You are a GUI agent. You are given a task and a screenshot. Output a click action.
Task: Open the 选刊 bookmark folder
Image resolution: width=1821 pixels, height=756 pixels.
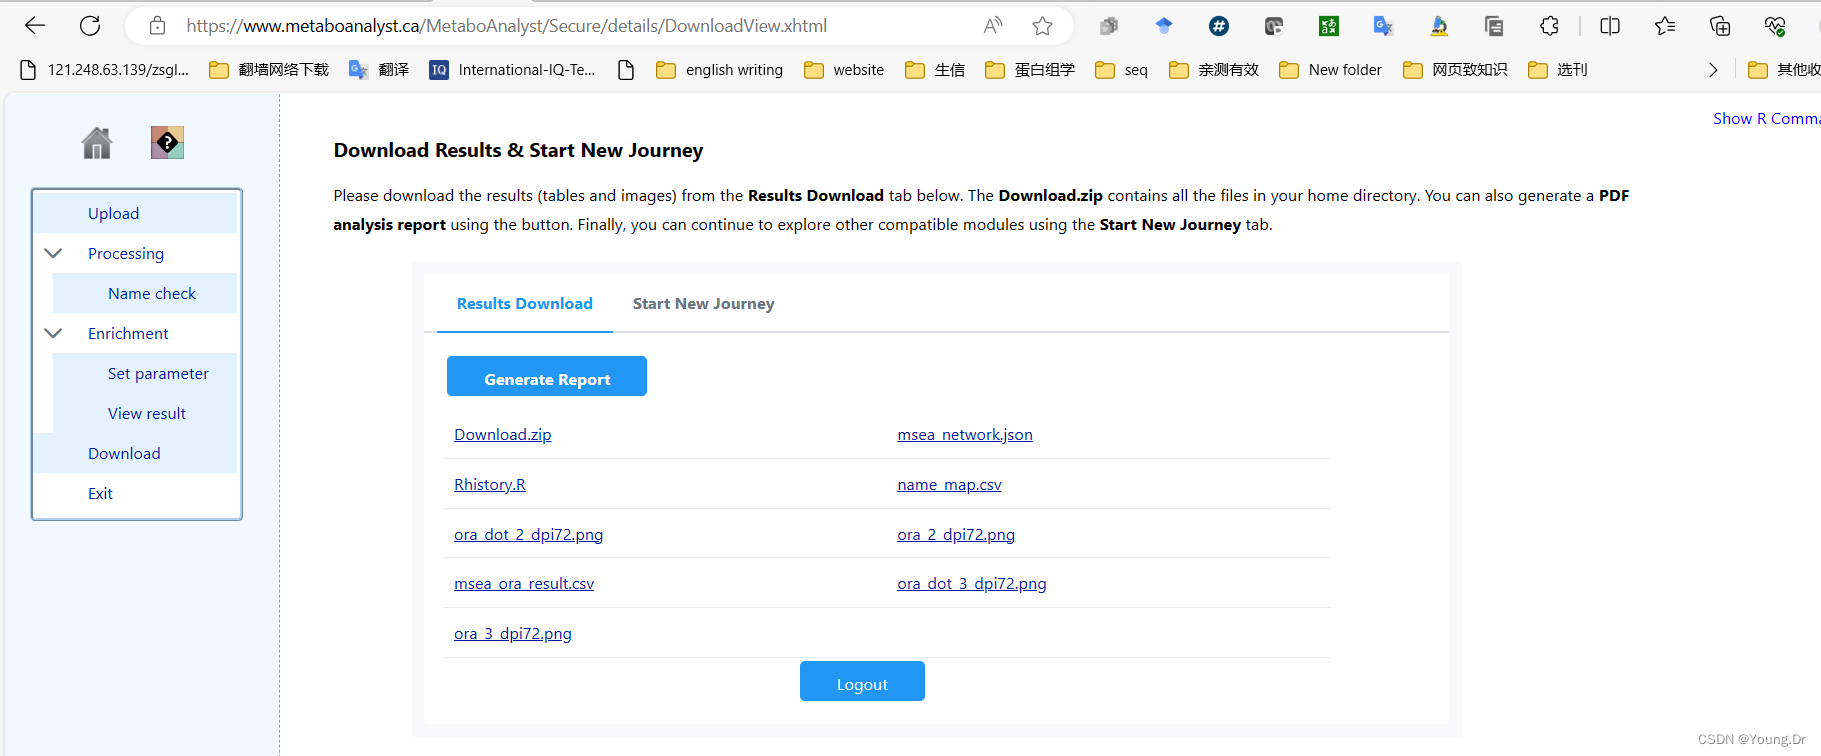pyautogui.click(x=1558, y=70)
